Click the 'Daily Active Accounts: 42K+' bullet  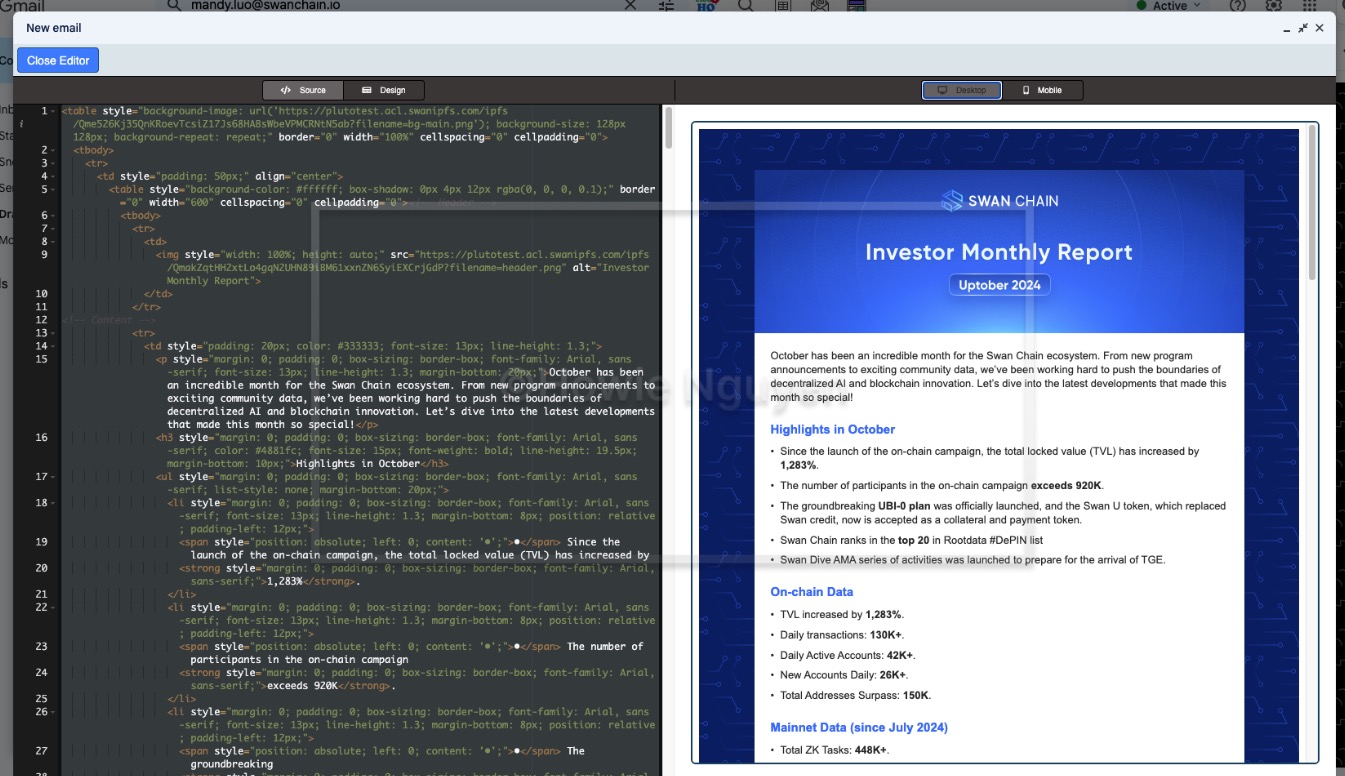[x=847, y=655]
